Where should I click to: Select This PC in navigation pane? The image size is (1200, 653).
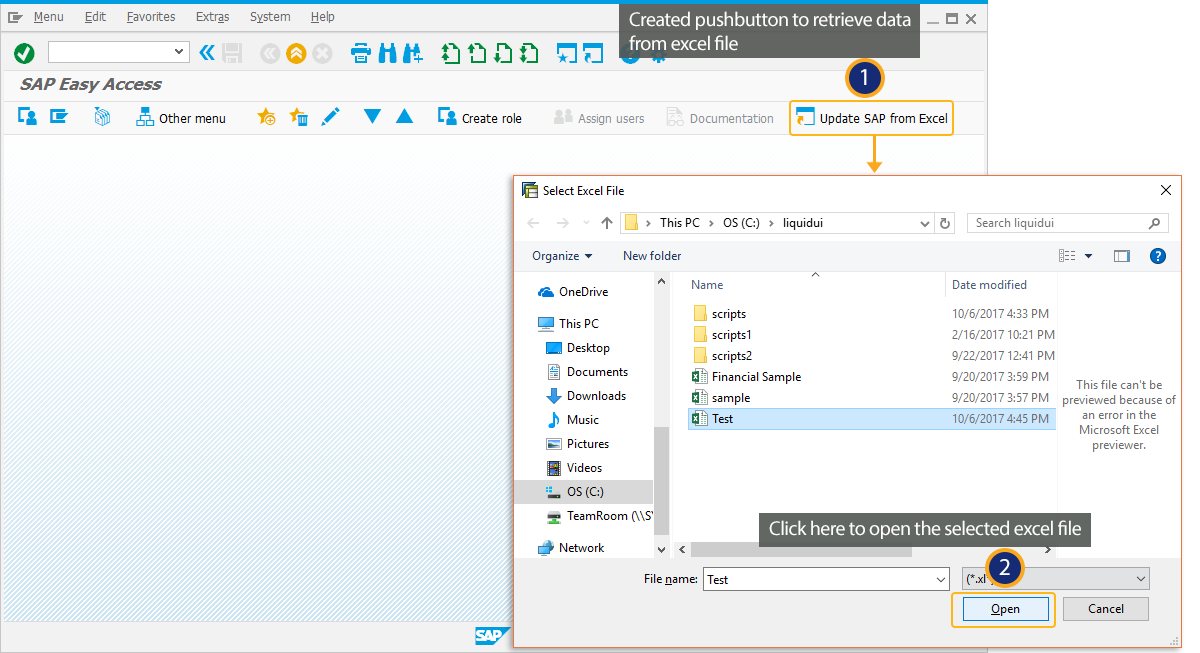[568, 324]
